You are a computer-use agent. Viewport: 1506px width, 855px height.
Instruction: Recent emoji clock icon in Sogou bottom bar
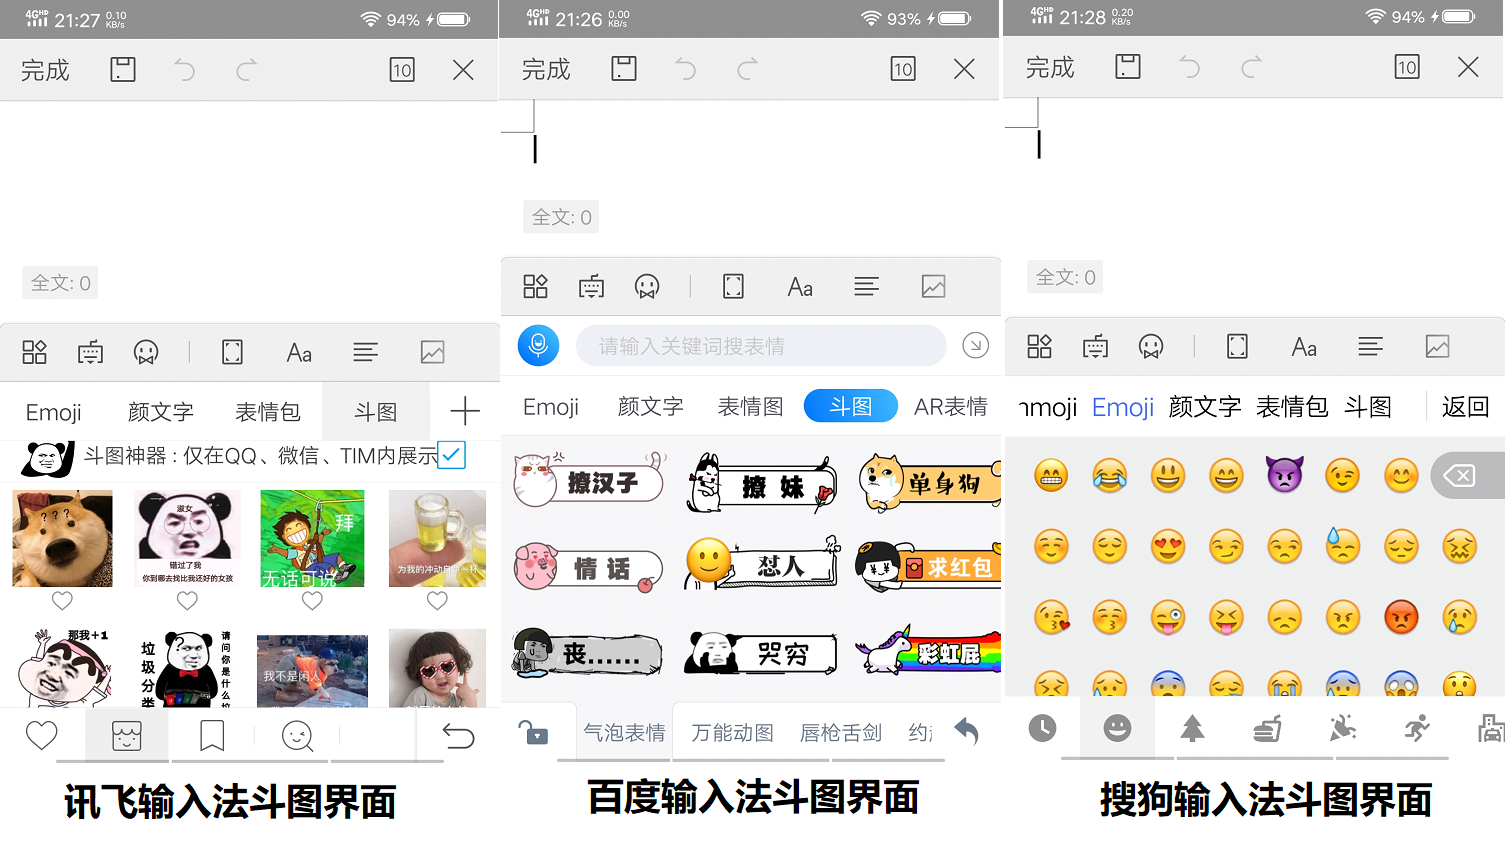1042,728
